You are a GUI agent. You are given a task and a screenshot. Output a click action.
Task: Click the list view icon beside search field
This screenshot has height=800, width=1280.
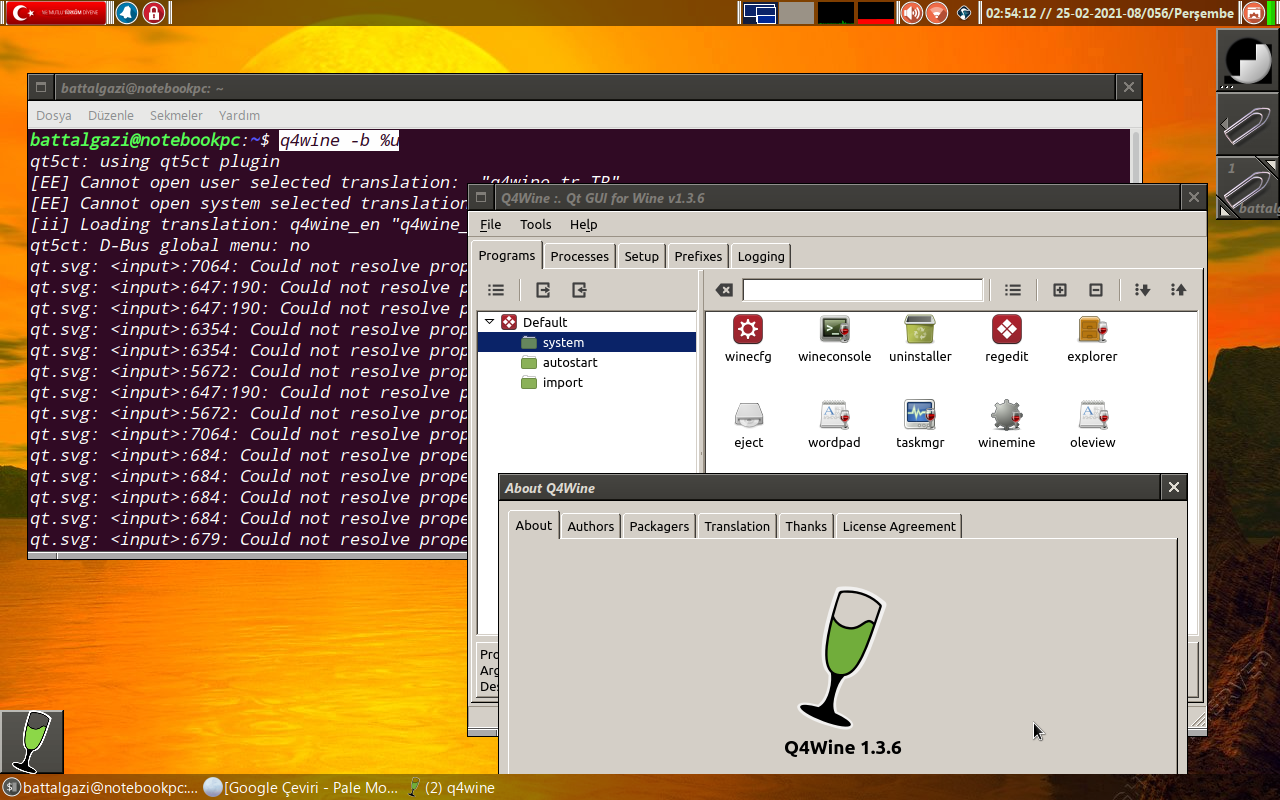[1013, 290]
